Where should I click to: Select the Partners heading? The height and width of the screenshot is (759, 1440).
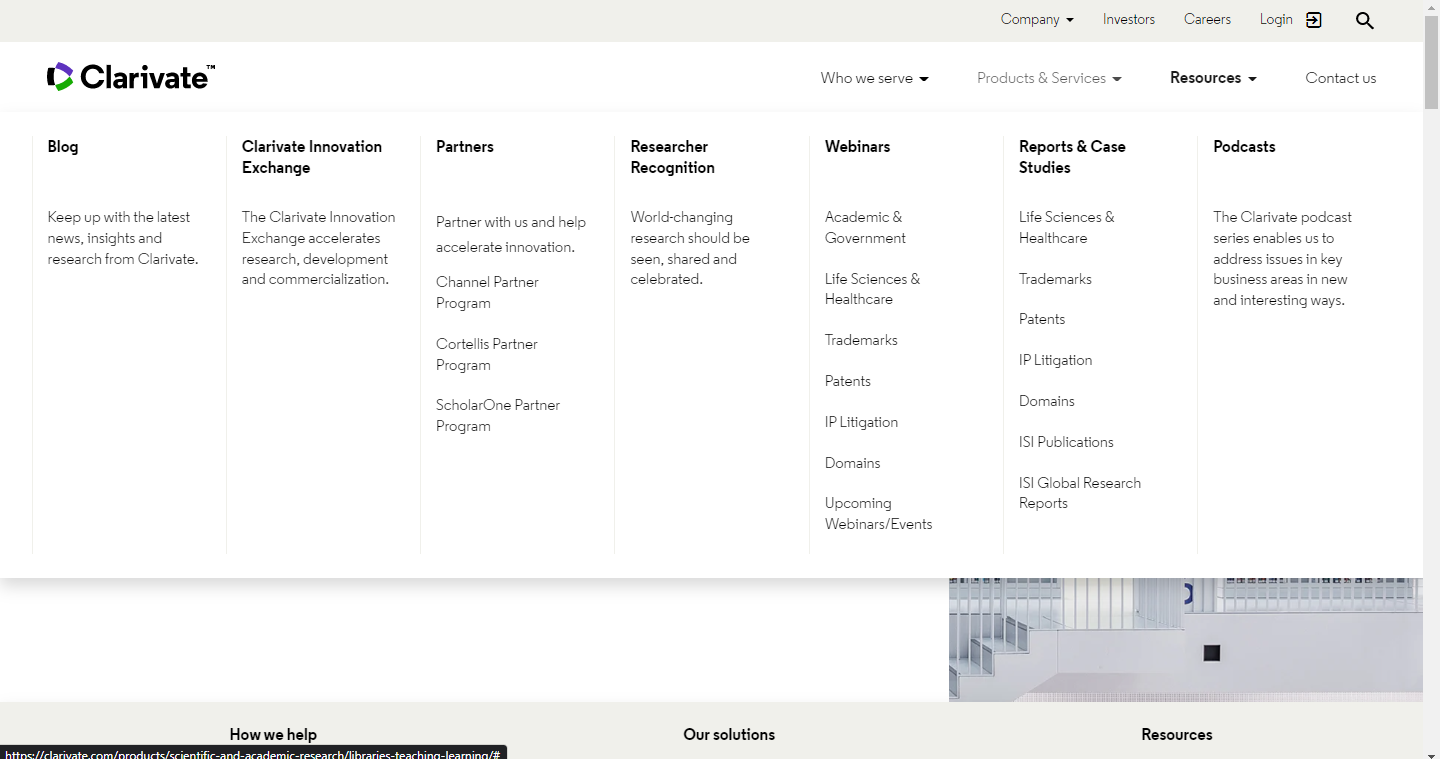[465, 146]
